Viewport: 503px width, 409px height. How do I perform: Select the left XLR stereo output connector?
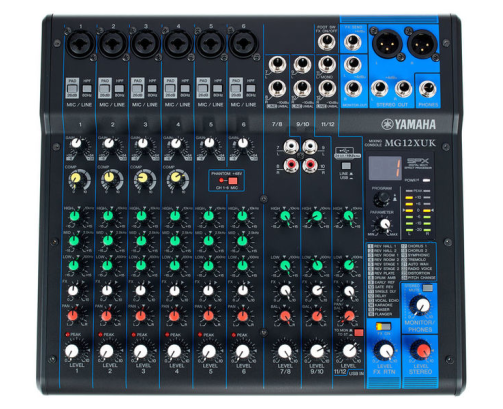point(387,44)
